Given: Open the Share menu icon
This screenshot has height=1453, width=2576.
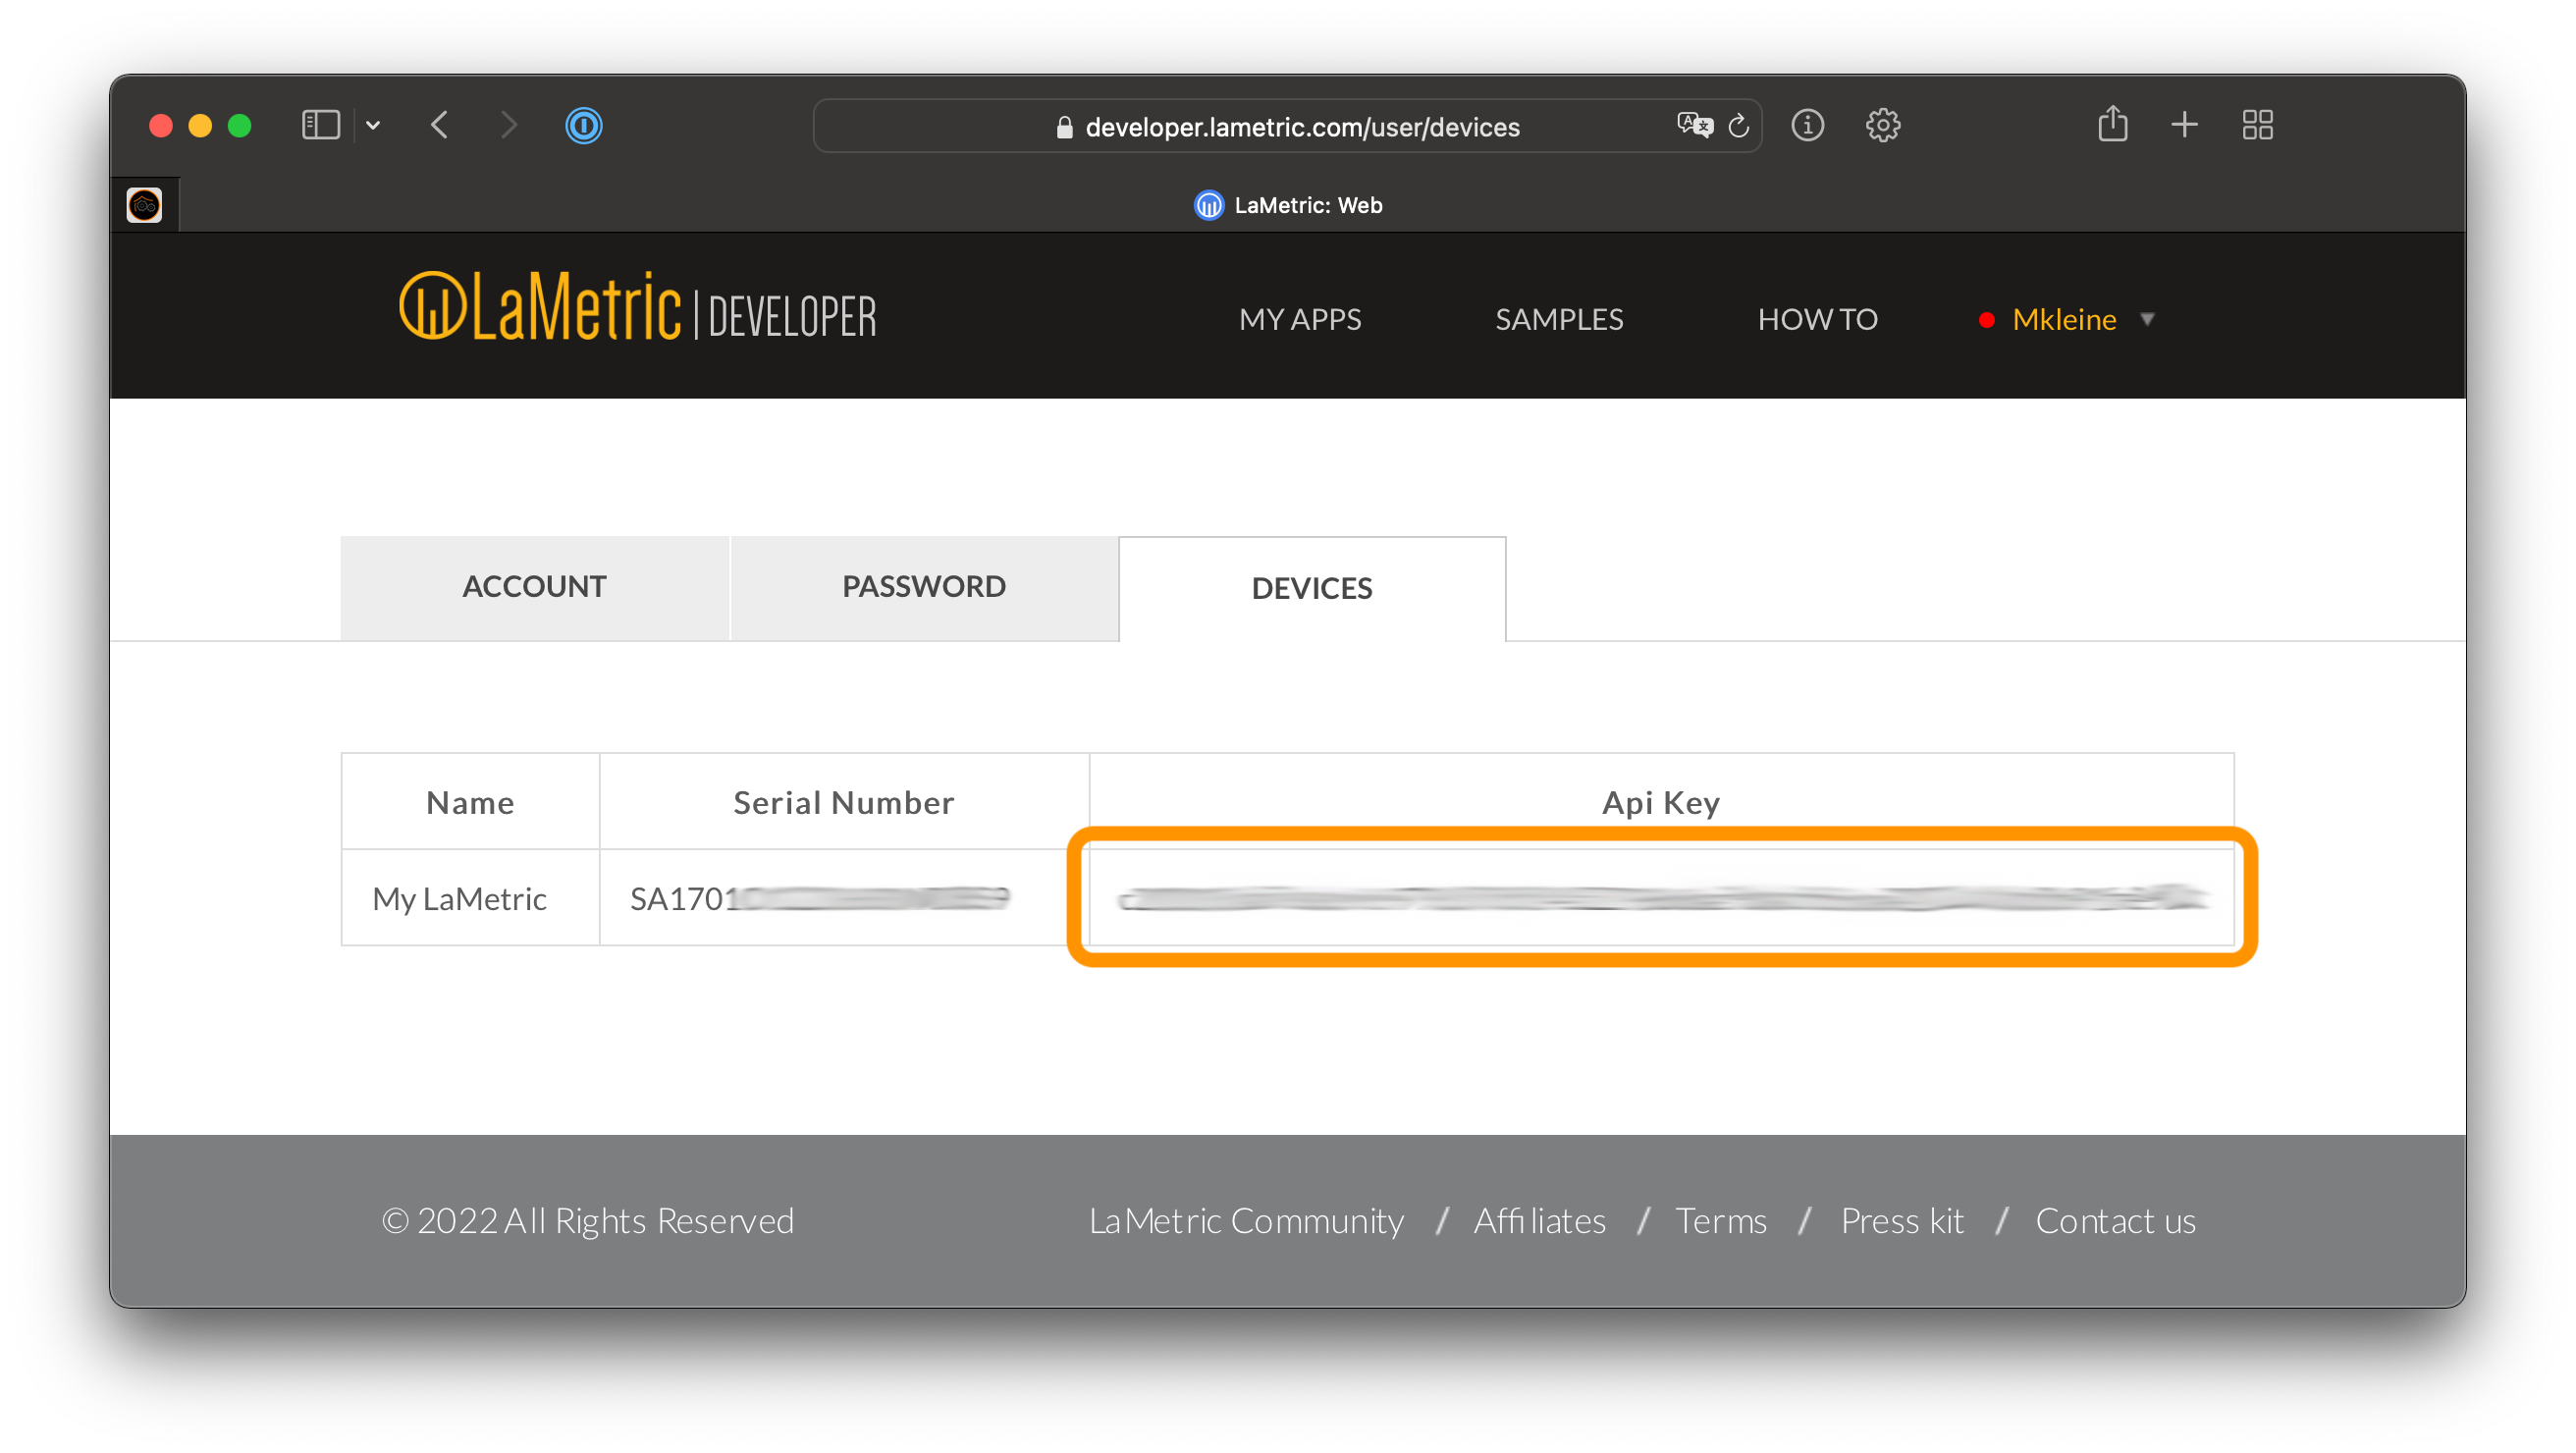Looking at the screenshot, I should (x=2112, y=123).
